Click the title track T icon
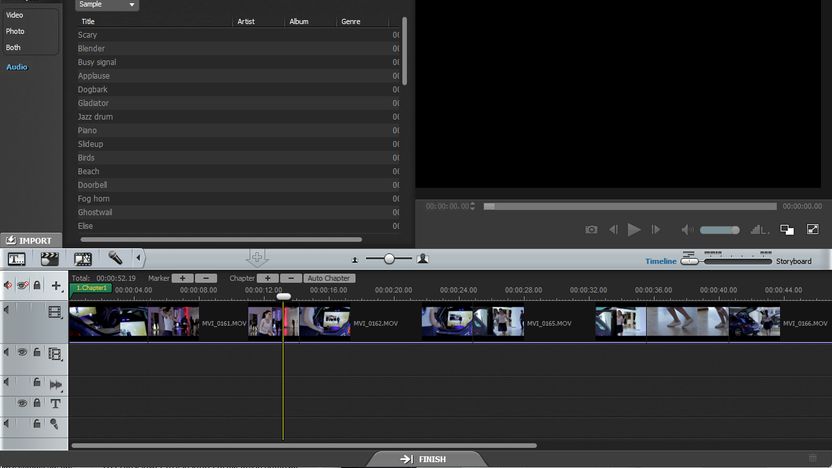 pyautogui.click(x=55, y=404)
